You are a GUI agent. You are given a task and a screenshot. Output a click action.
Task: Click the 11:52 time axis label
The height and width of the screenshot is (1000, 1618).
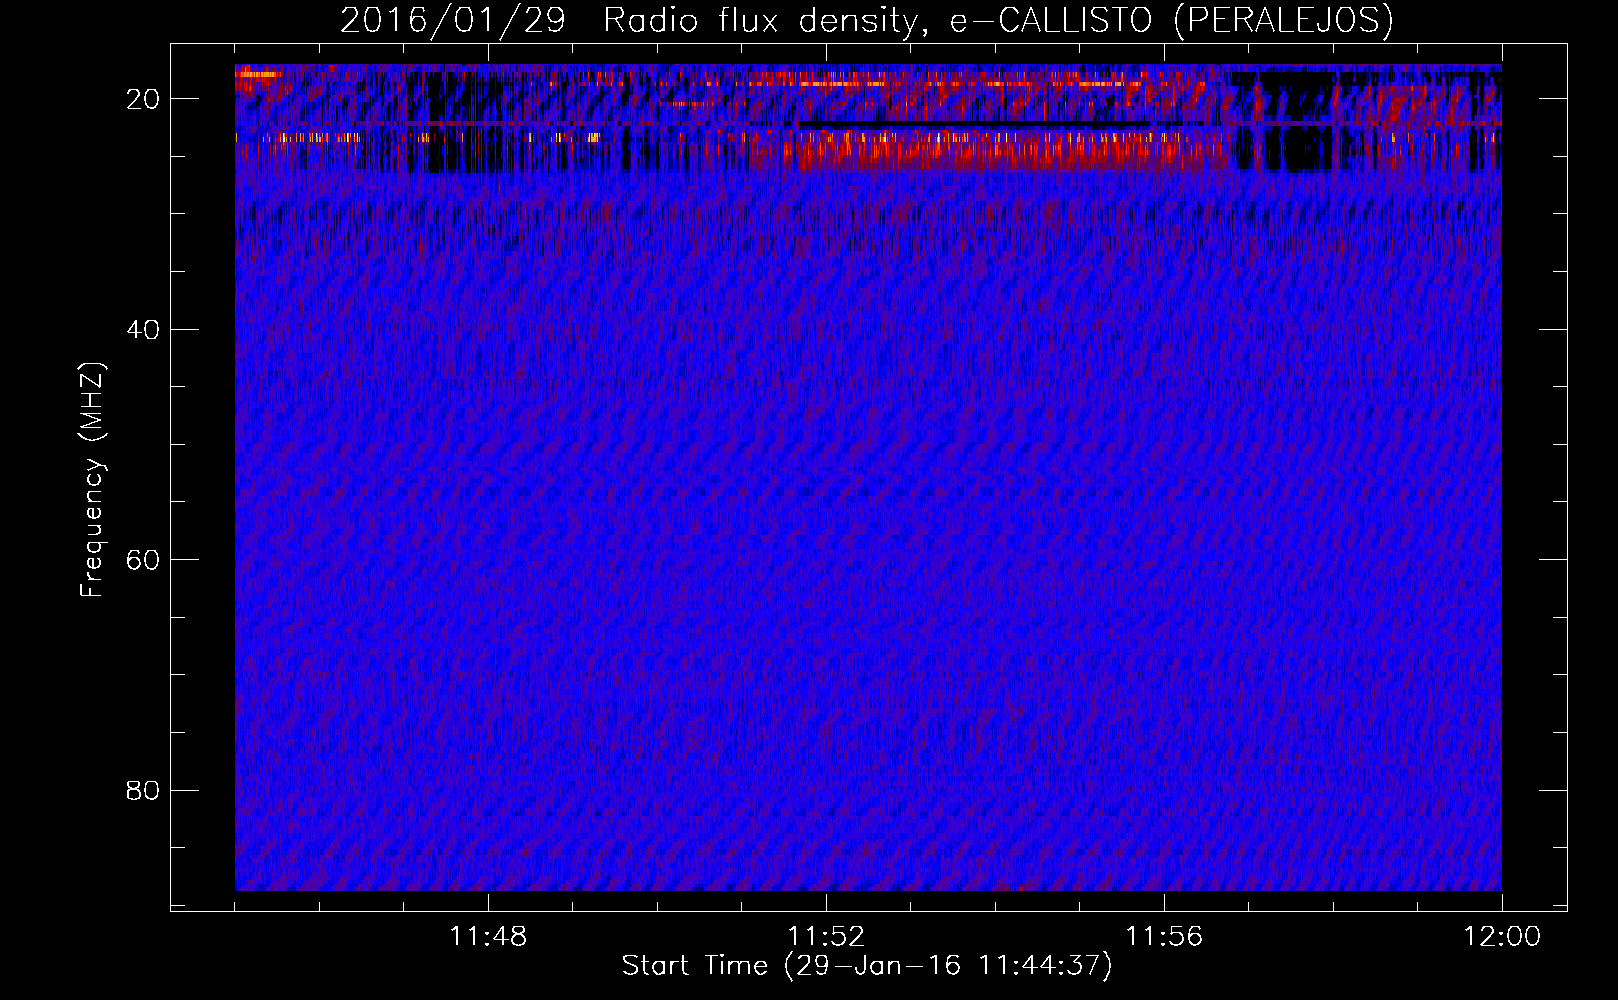coord(826,937)
